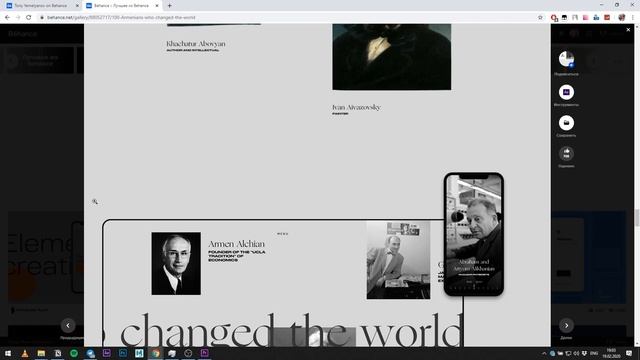Screen dimensions: 640x360
Task: Go back in browser history
Action: (x=7, y=18)
